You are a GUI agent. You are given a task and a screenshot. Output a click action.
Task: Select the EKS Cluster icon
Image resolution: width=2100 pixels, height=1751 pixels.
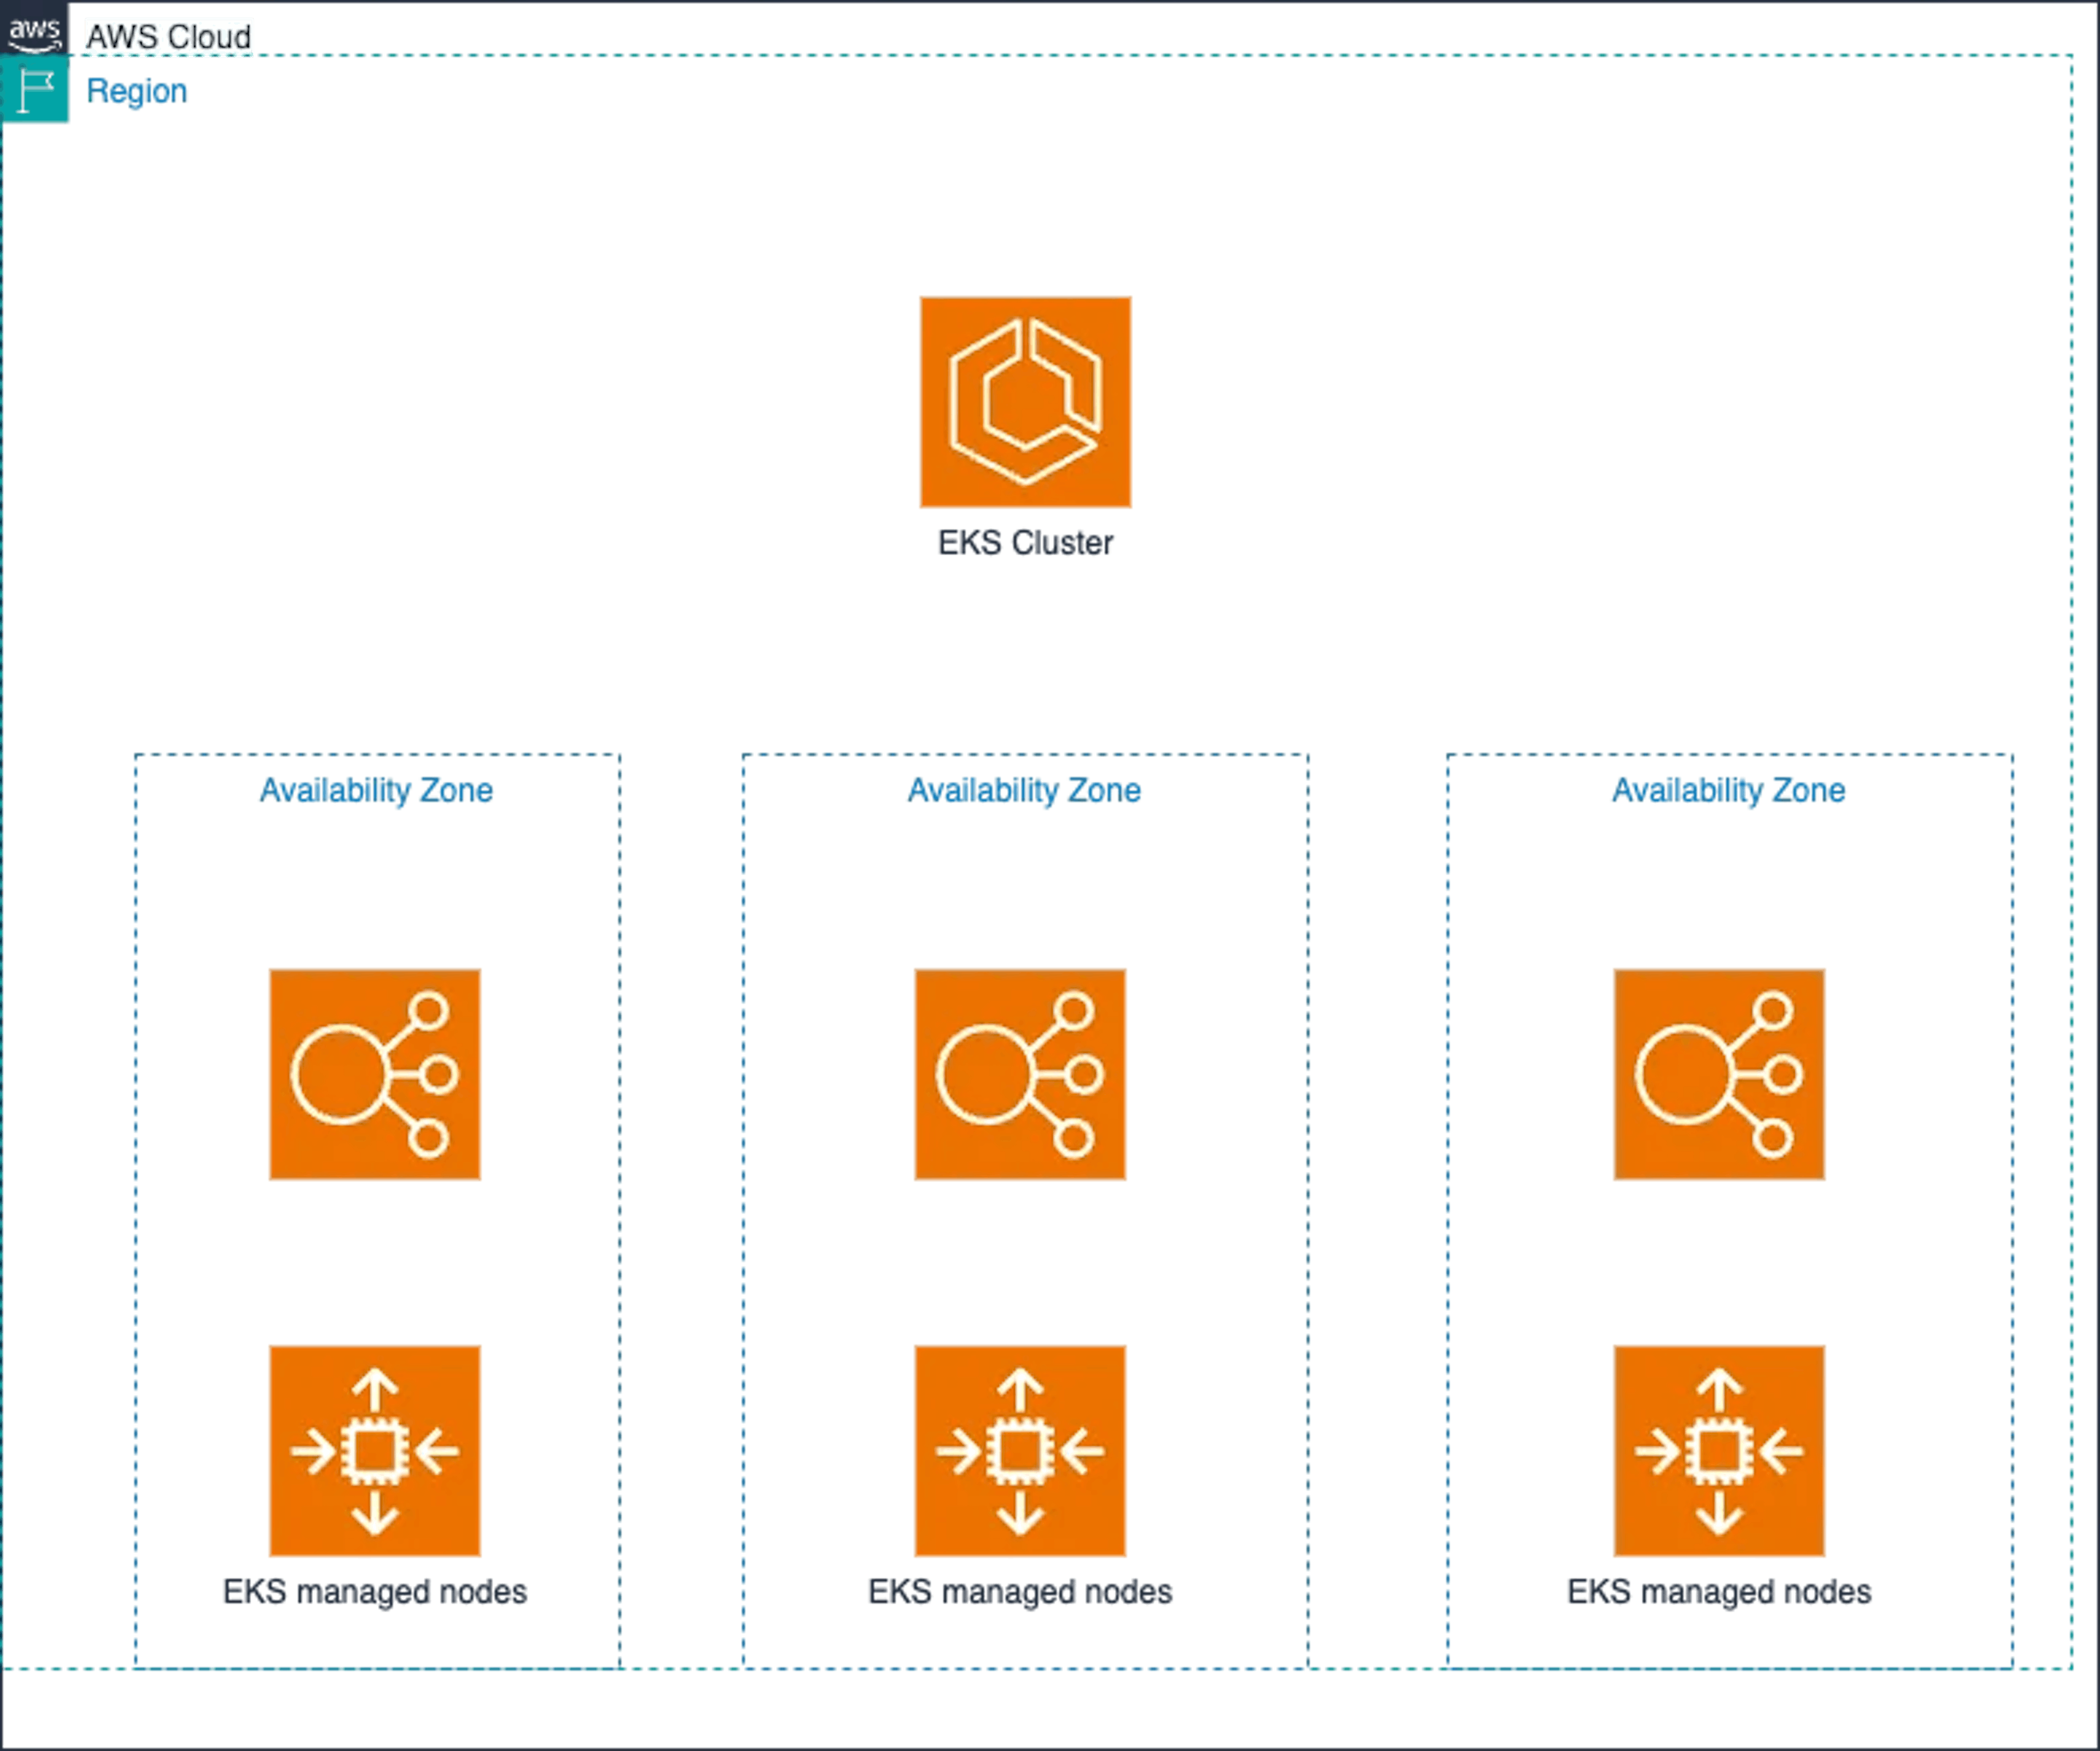pos(1025,402)
